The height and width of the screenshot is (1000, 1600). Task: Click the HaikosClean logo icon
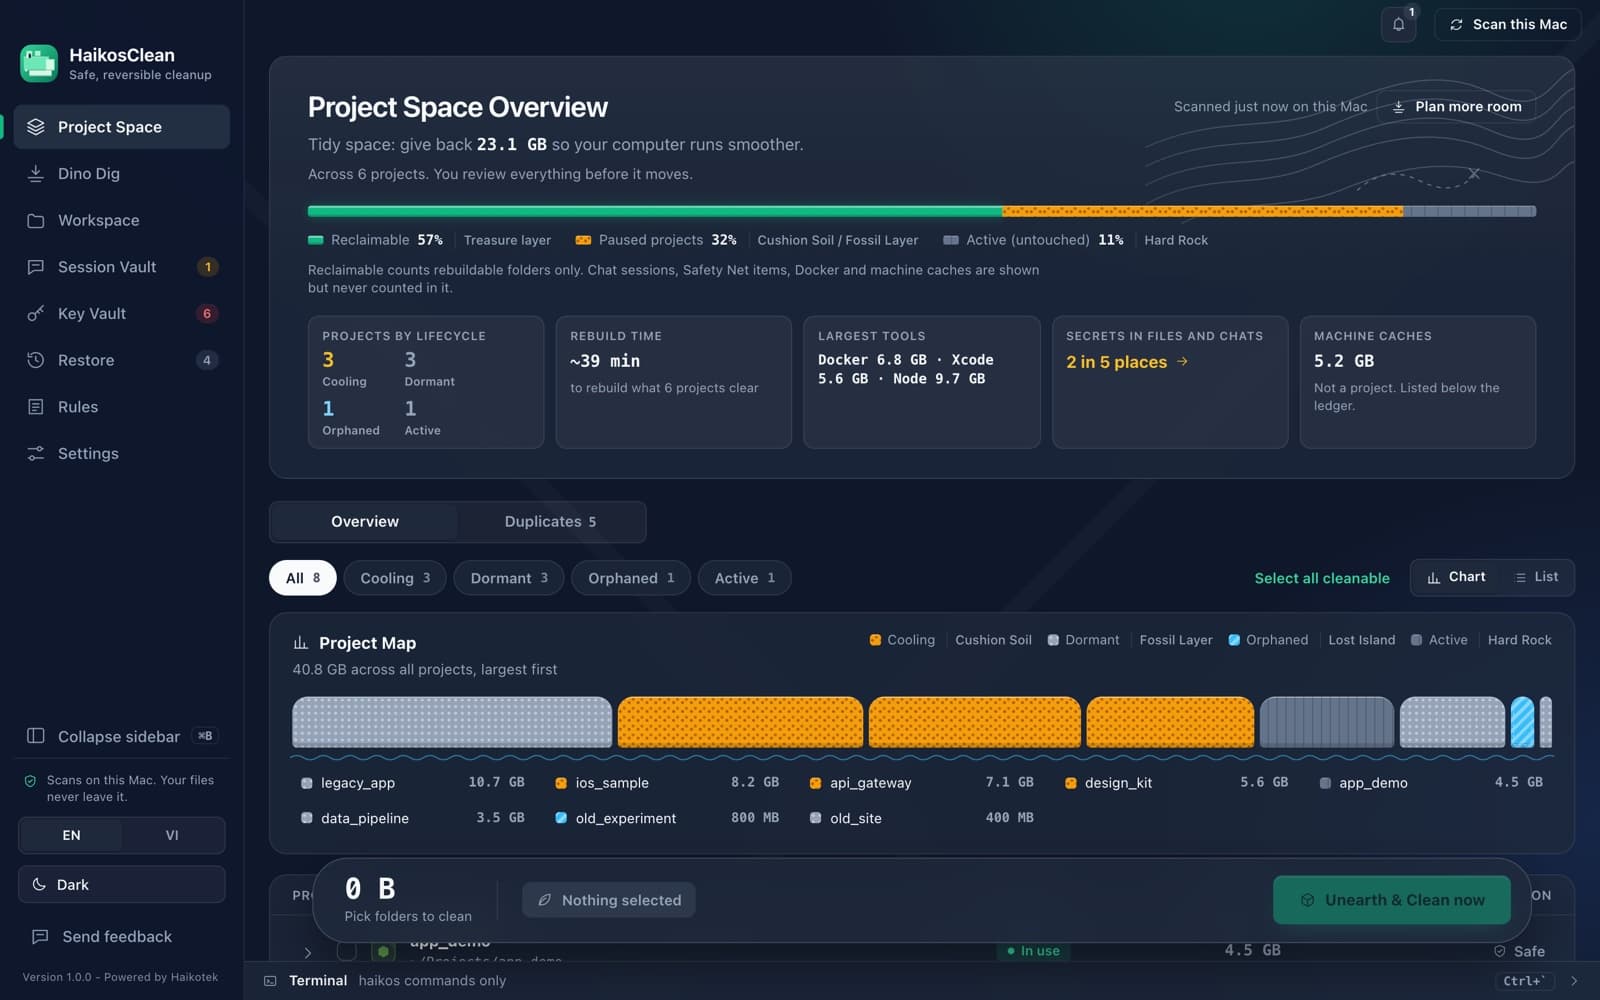[x=39, y=63]
